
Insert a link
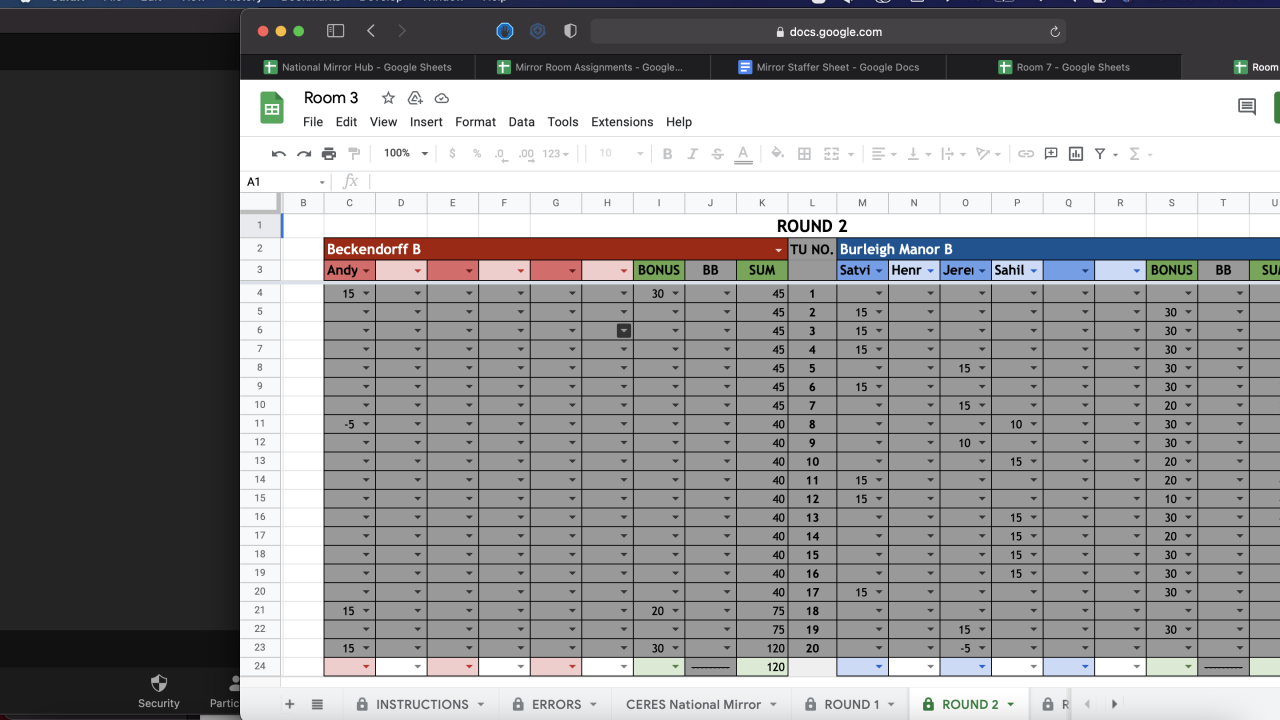coord(1026,154)
